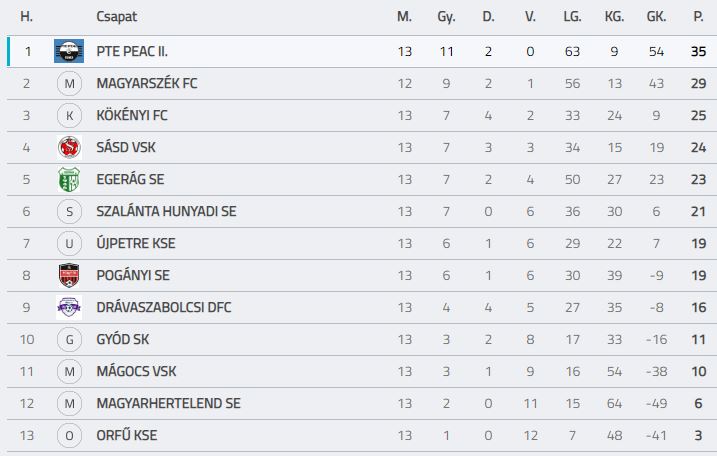Open MAGYARHERTELEND SE team page
This screenshot has height=456, width=717.
(x=168, y=403)
